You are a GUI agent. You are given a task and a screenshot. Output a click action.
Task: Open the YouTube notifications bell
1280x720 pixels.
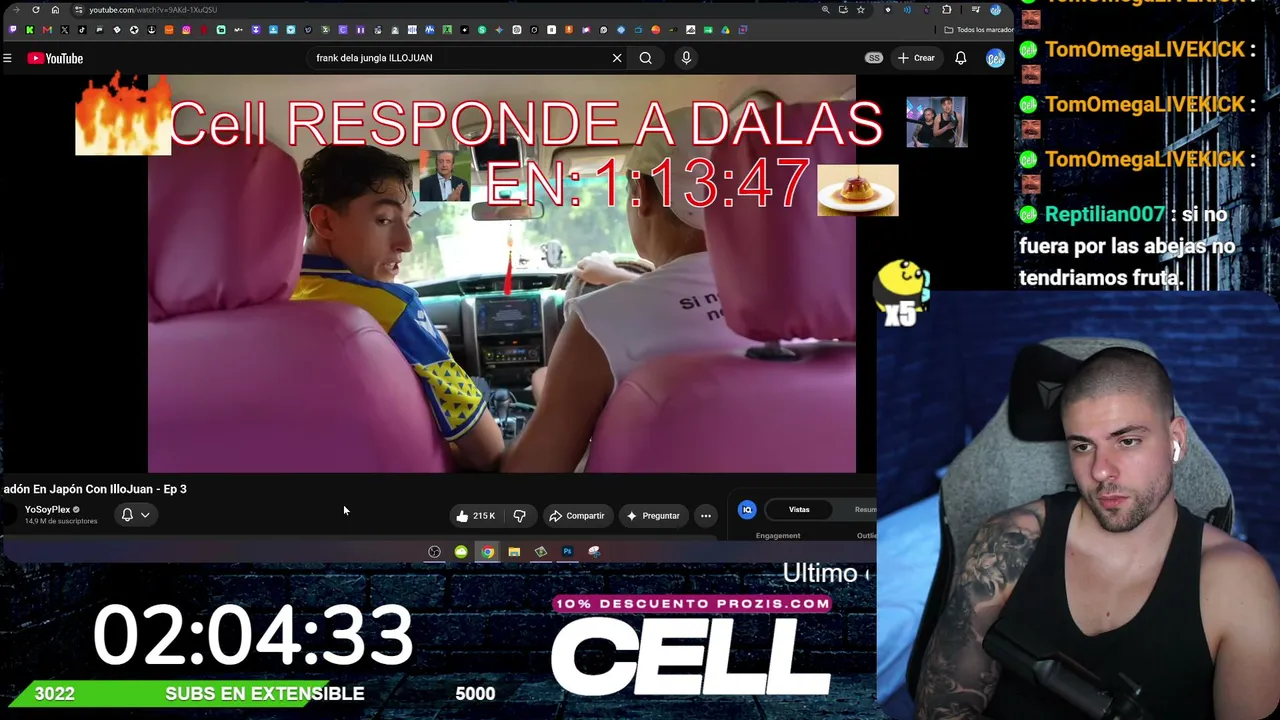(x=960, y=58)
